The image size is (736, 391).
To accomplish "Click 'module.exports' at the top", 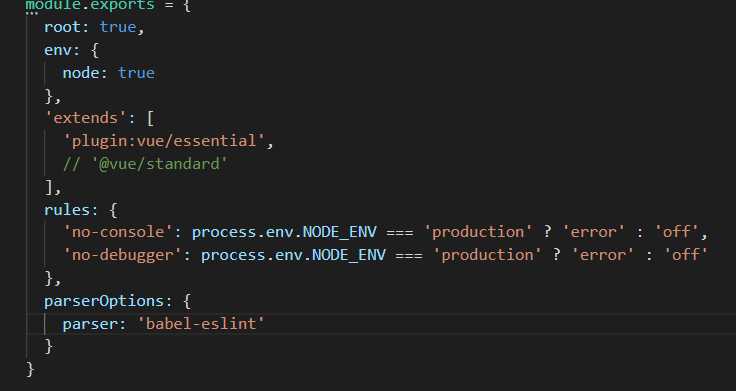I will click(90, 5).
